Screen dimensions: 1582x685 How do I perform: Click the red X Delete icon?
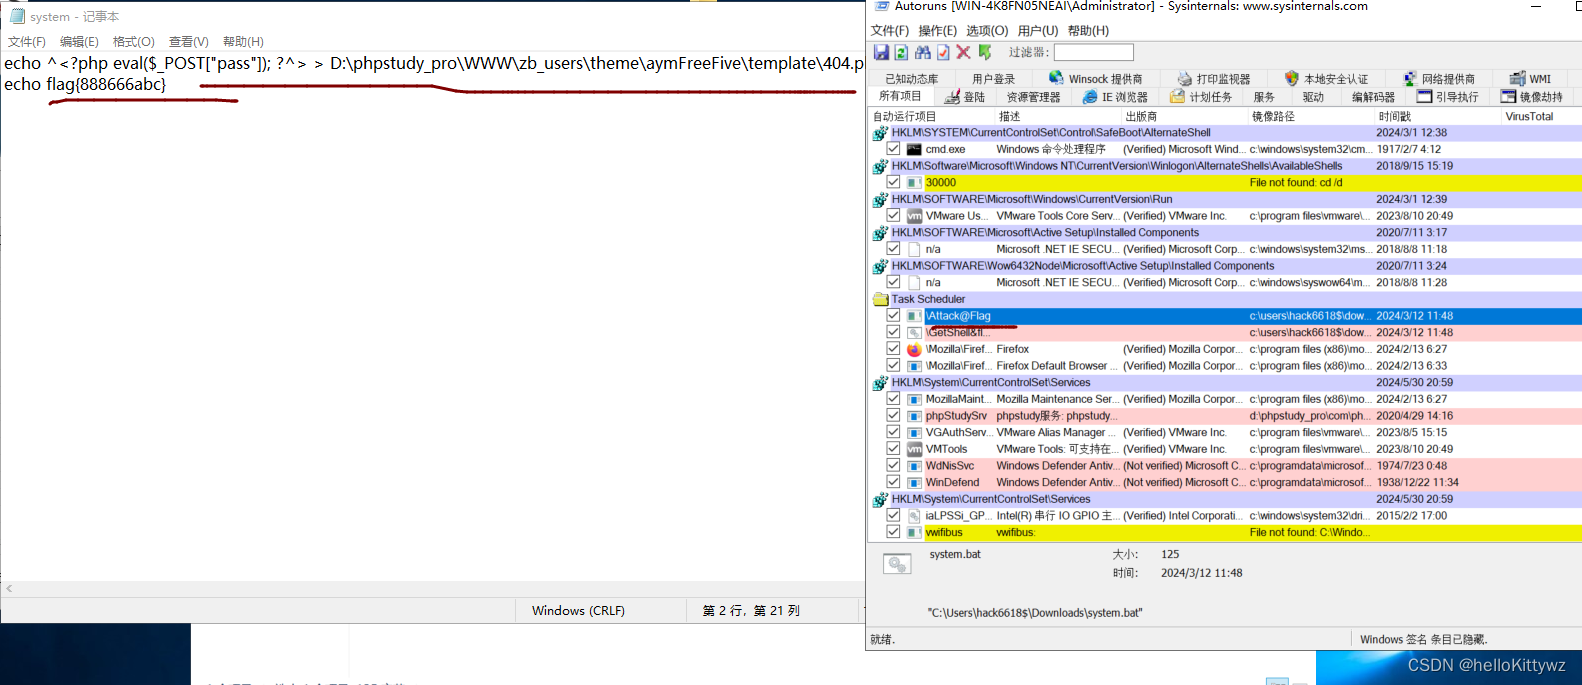click(963, 52)
